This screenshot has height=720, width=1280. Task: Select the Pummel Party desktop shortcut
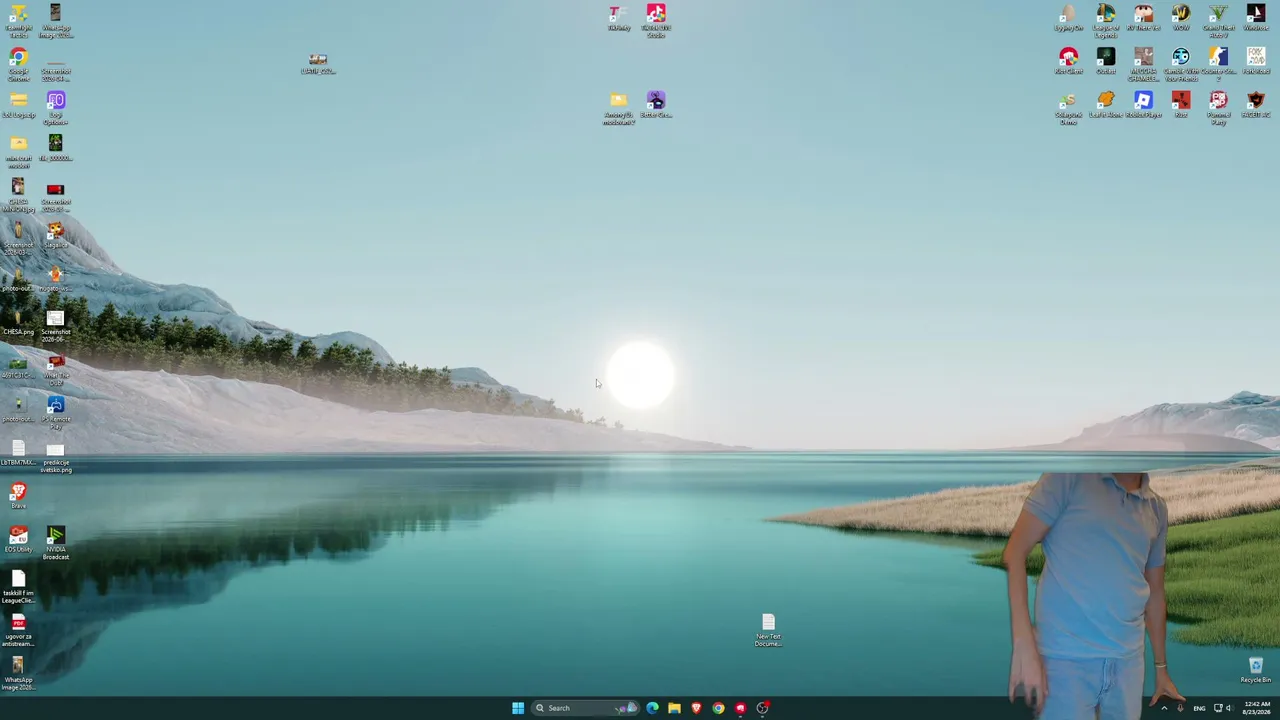(x=1218, y=108)
